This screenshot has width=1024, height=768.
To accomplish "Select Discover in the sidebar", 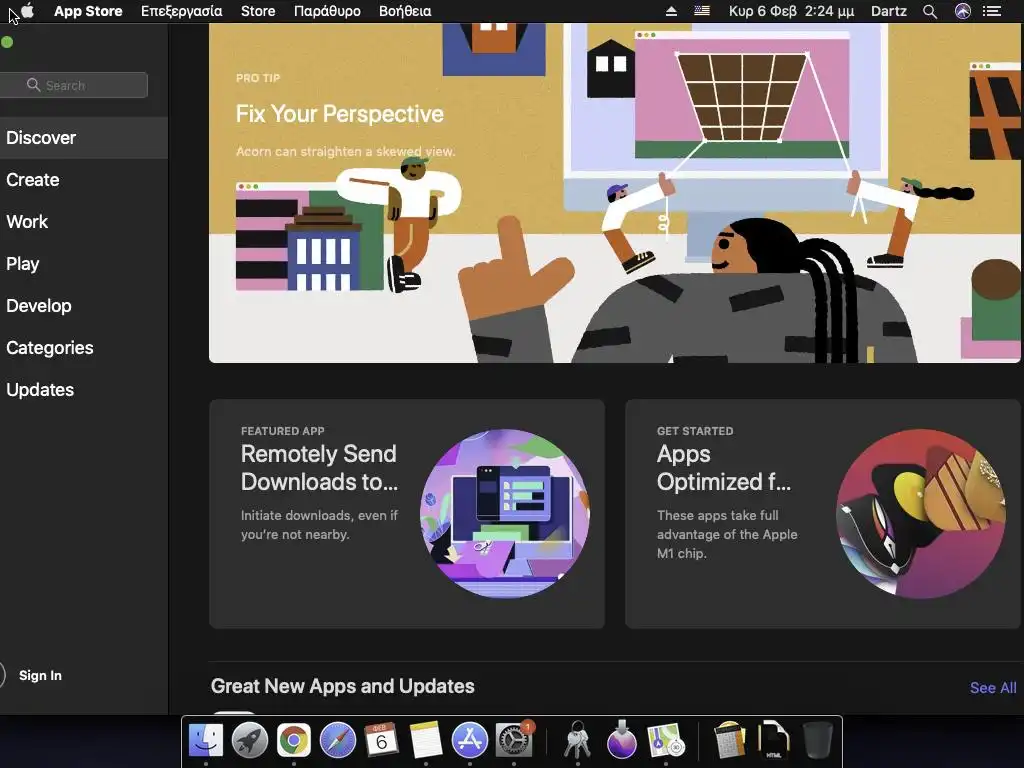I will click(x=84, y=138).
